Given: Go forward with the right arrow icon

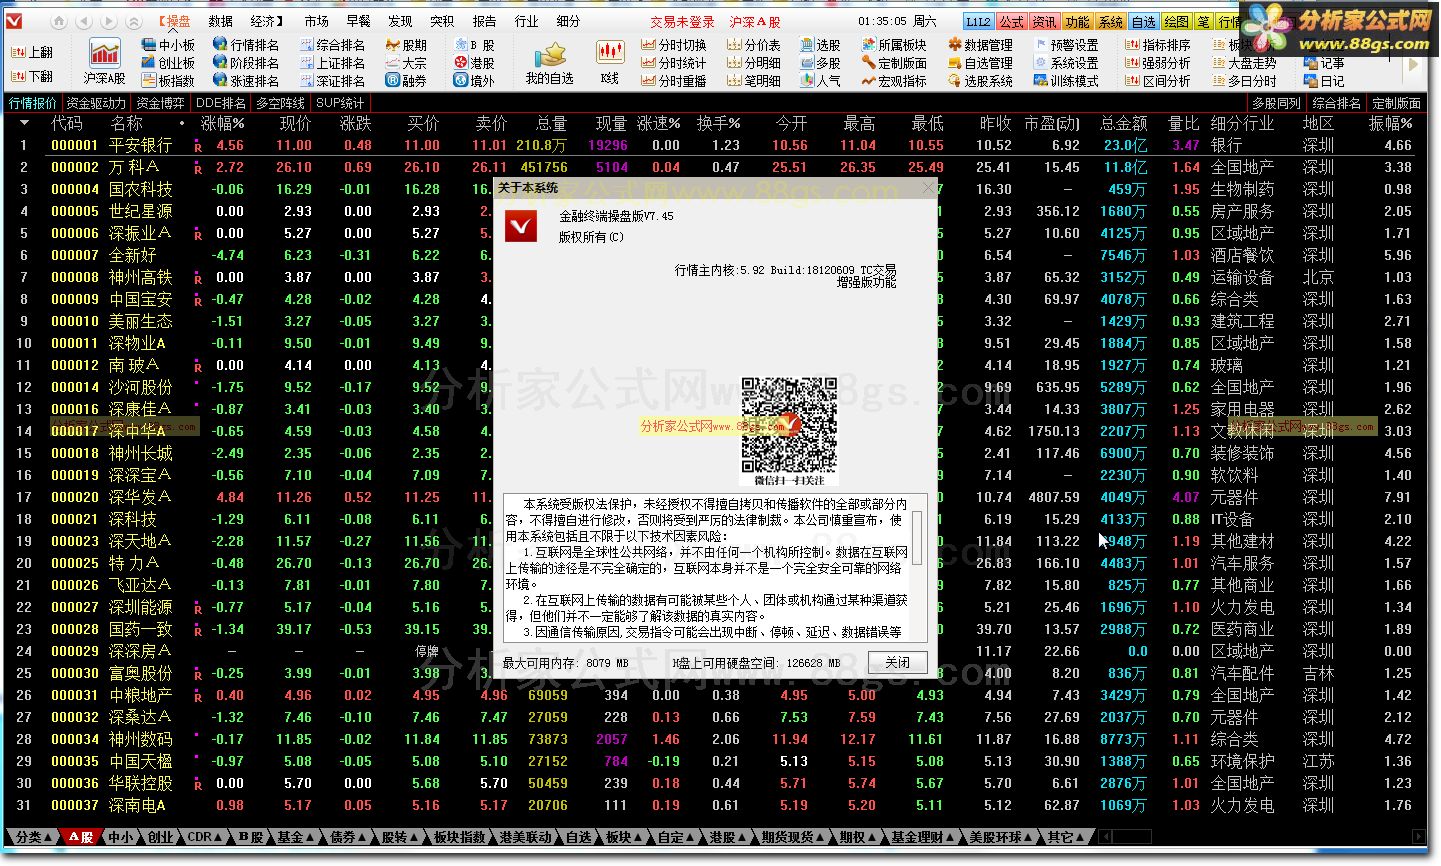Looking at the screenshot, I should click(x=110, y=21).
